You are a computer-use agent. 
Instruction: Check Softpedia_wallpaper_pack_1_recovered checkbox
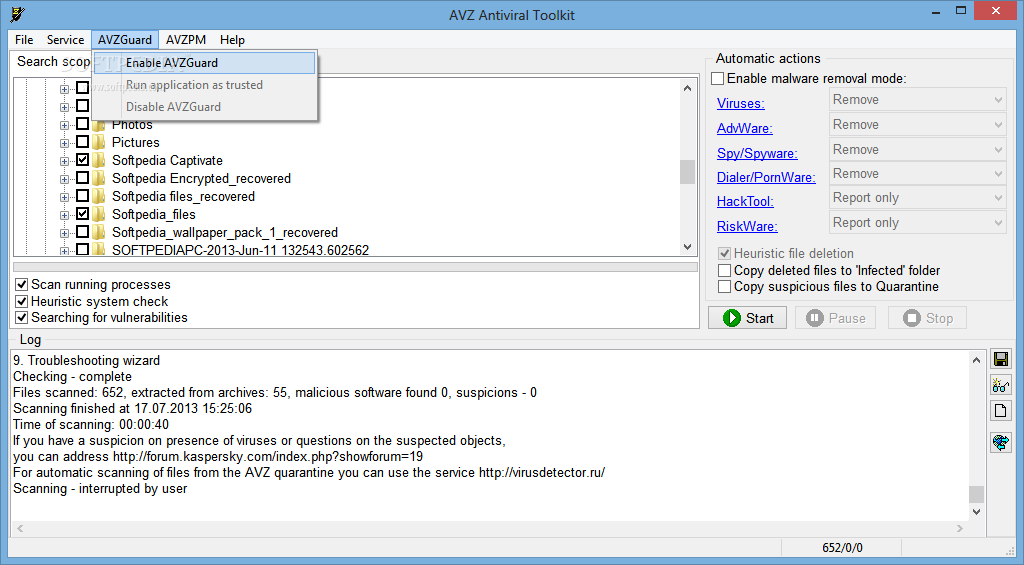click(x=82, y=231)
